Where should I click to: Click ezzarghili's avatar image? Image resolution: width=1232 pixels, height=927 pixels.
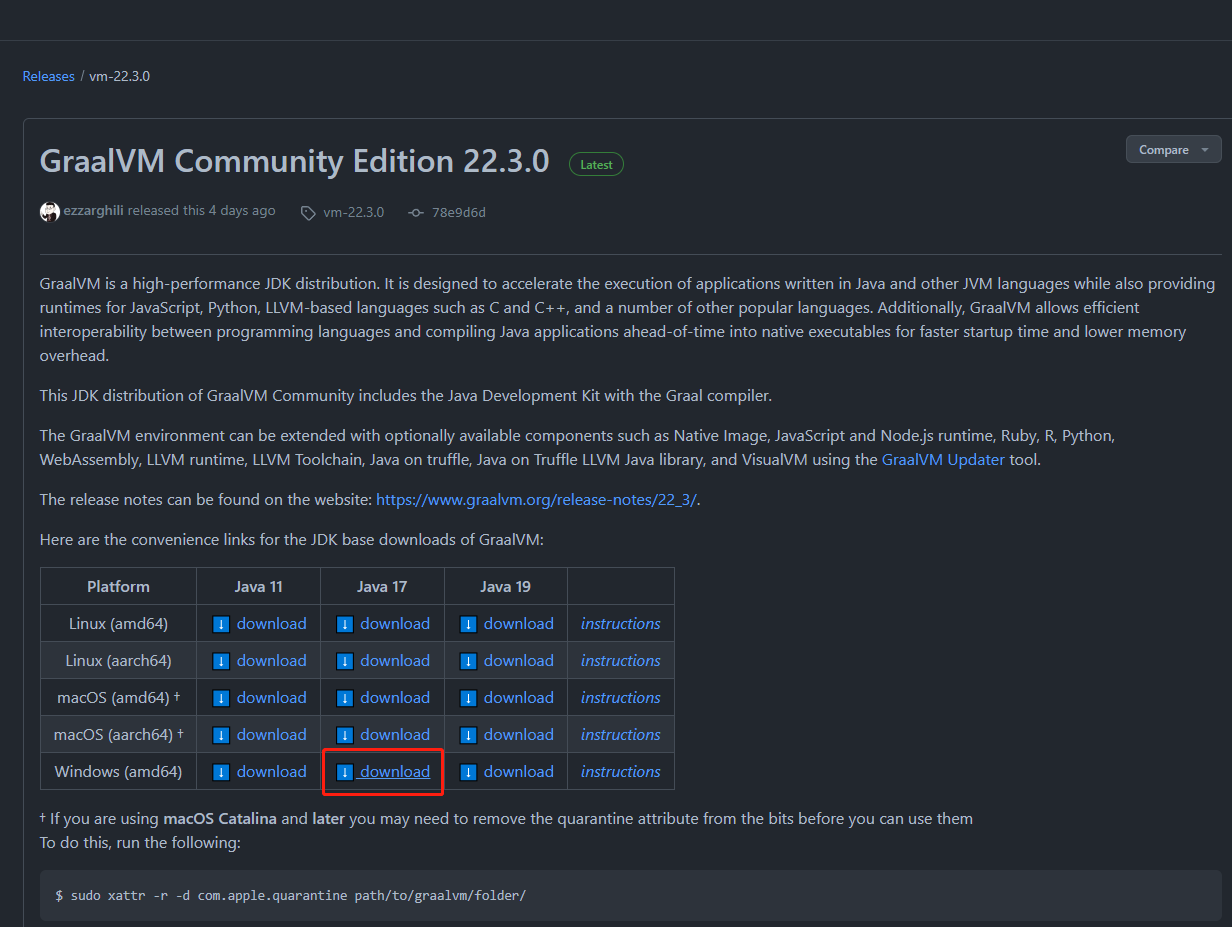tap(50, 212)
